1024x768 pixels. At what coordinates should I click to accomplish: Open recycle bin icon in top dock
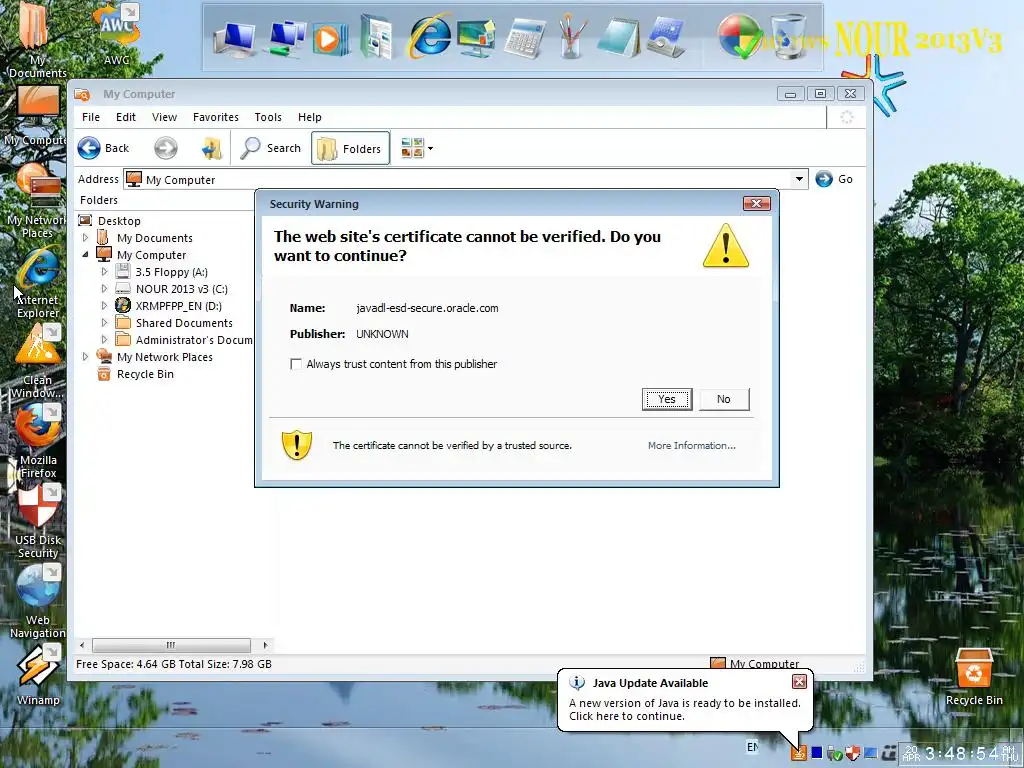[x=788, y=38]
